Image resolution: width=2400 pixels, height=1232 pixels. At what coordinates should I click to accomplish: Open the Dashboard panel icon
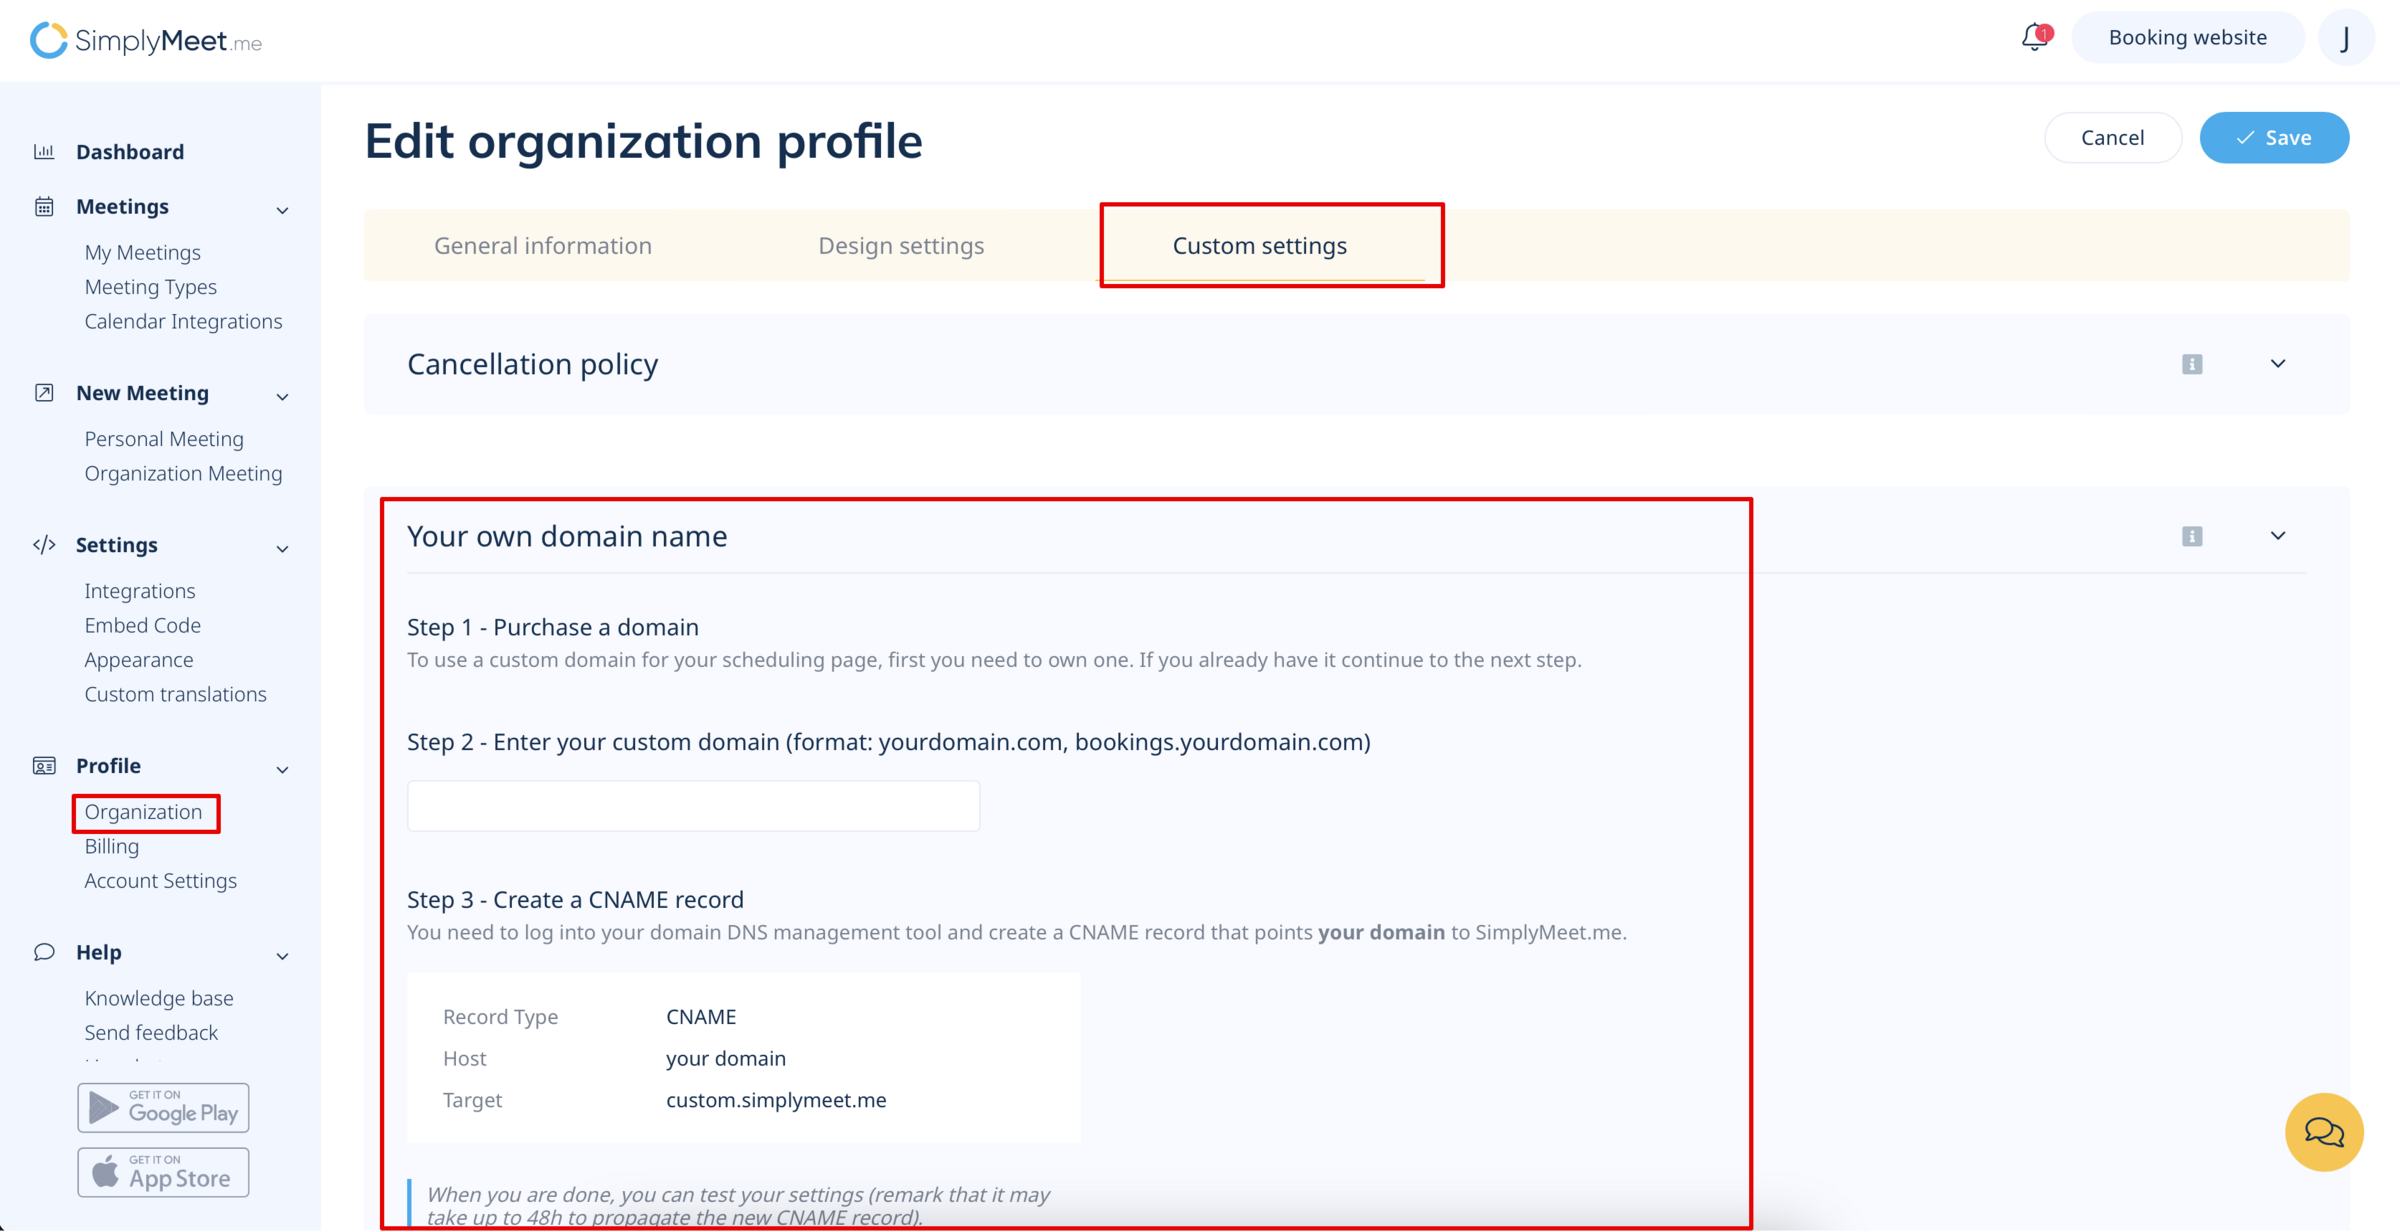tap(44, 151)
